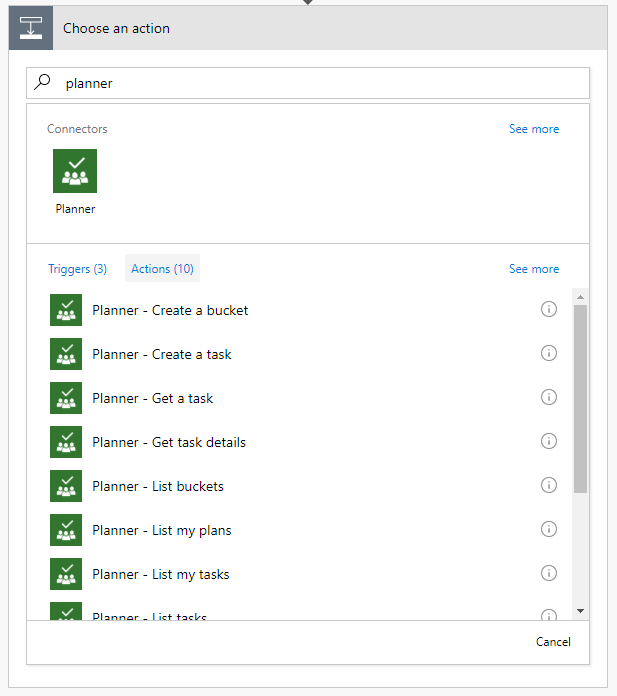617x696 pixels.
Task: Click icon beside List my tasks
Action: [x=66, y=573]
